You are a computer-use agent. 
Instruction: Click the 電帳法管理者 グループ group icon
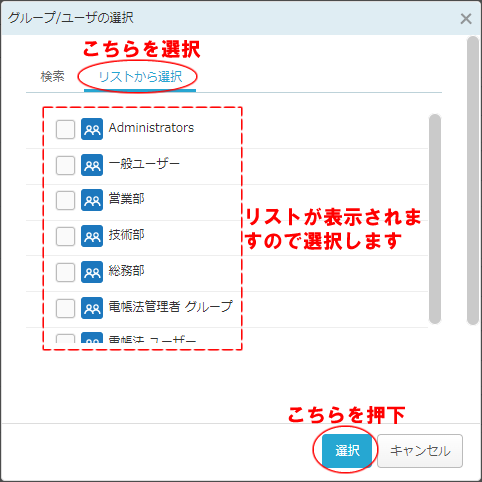coord(92,308)
